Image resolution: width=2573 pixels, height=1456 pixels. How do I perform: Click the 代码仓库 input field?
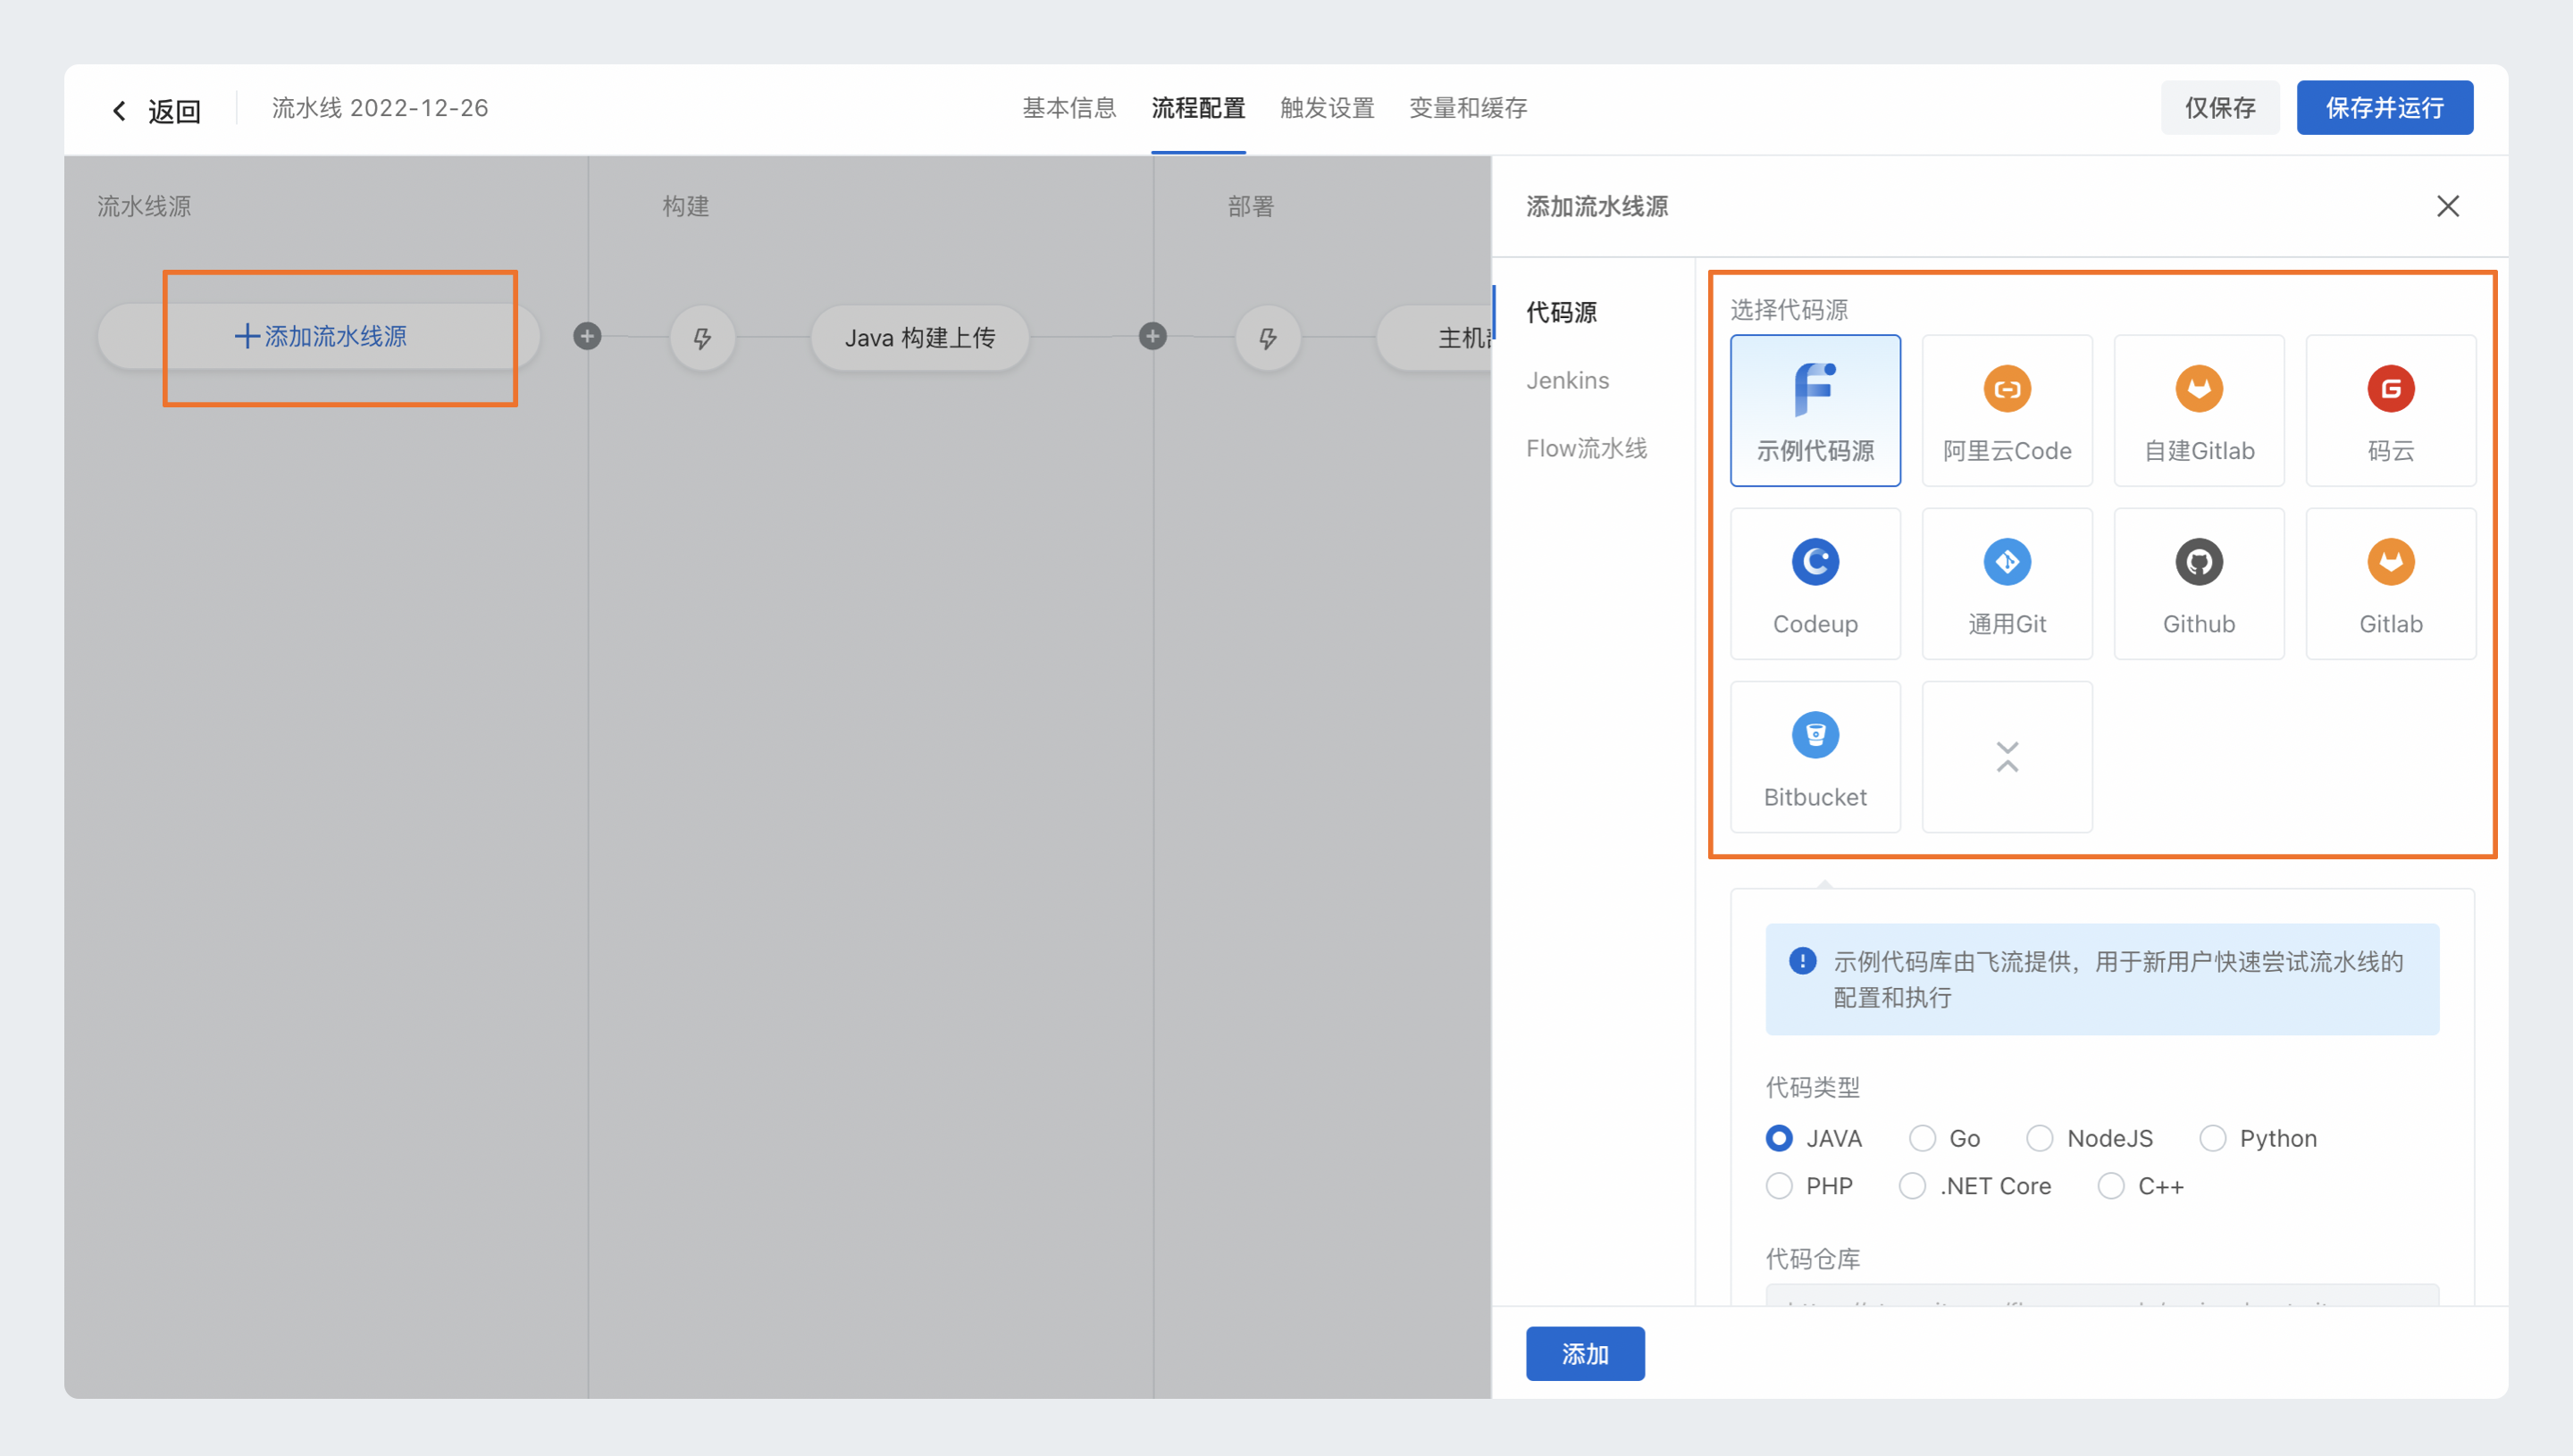pyautogui.click(x=2102, y=1295)
